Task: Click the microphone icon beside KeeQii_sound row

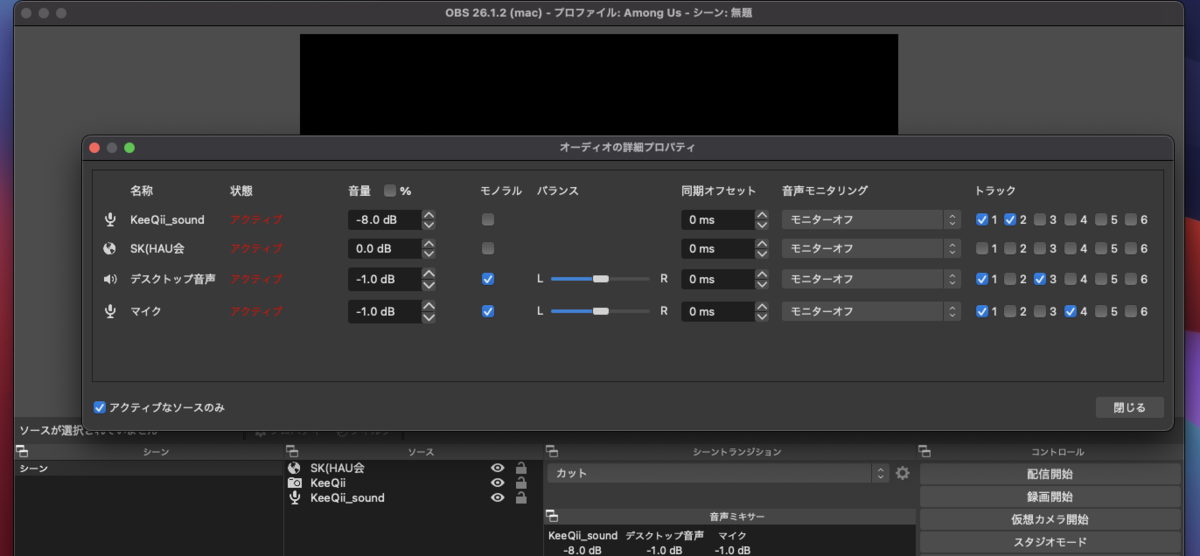Action: click(110, 220)
